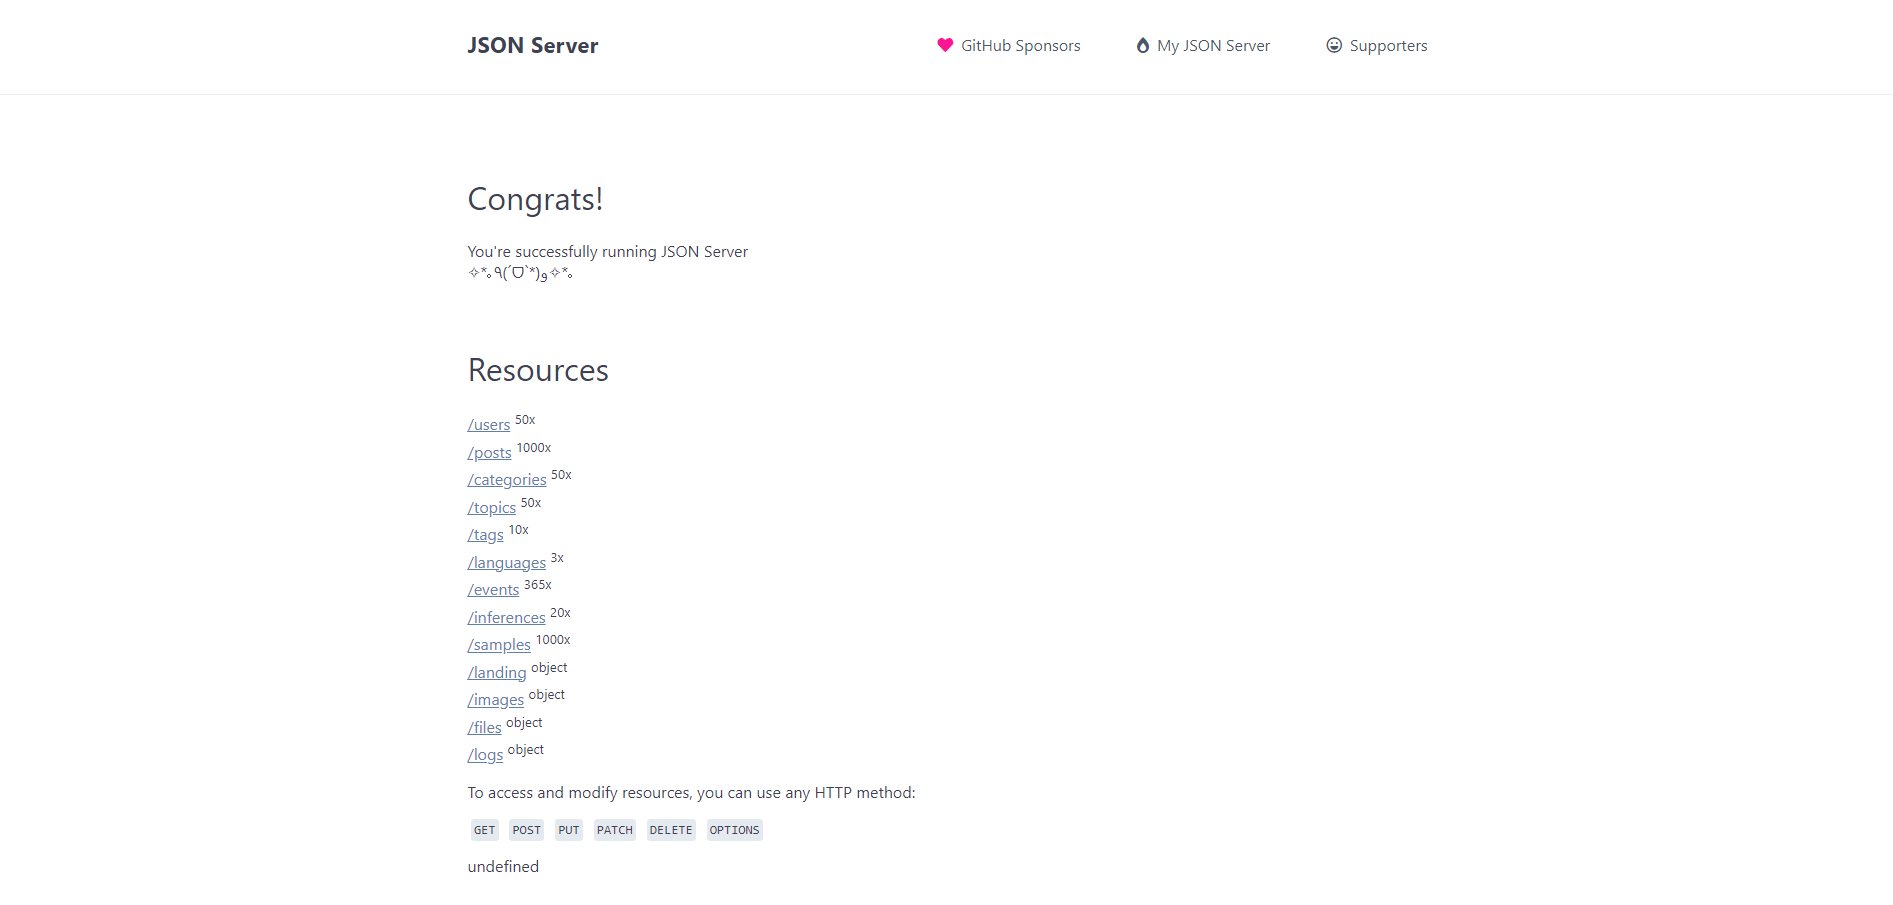The height and width of the screenshot is (905, 1893).
Task: Click the 3x count next to /languages
Action: pos(557,558)
